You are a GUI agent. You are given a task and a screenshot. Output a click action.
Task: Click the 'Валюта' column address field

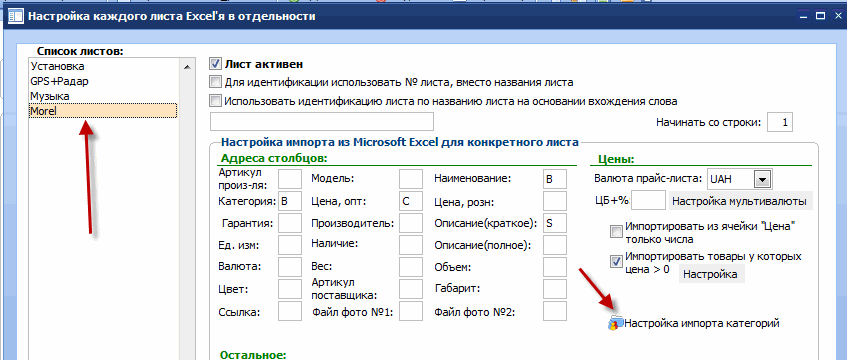click(x=290, y=267)
